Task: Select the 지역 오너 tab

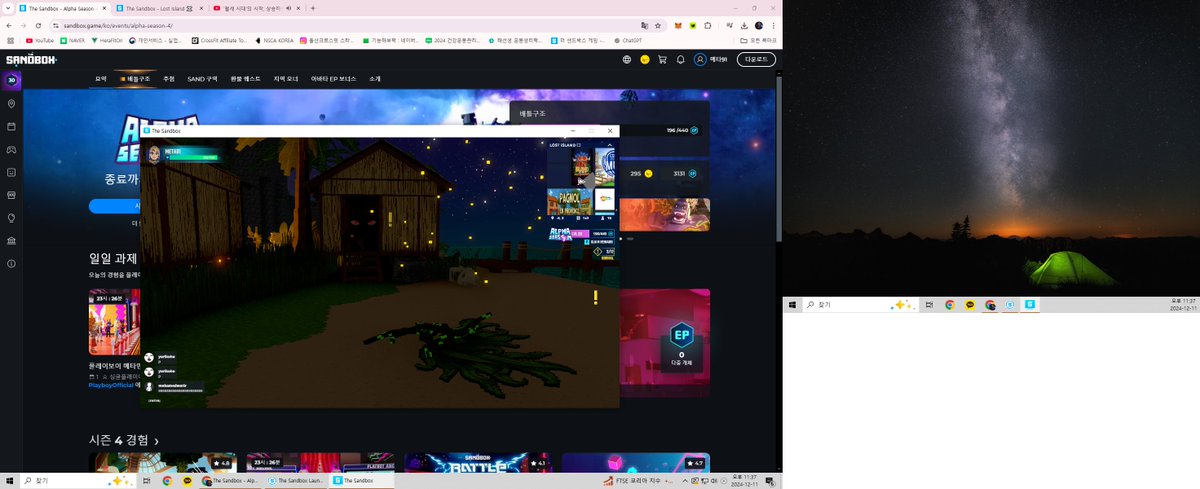Action: (286, 78)
